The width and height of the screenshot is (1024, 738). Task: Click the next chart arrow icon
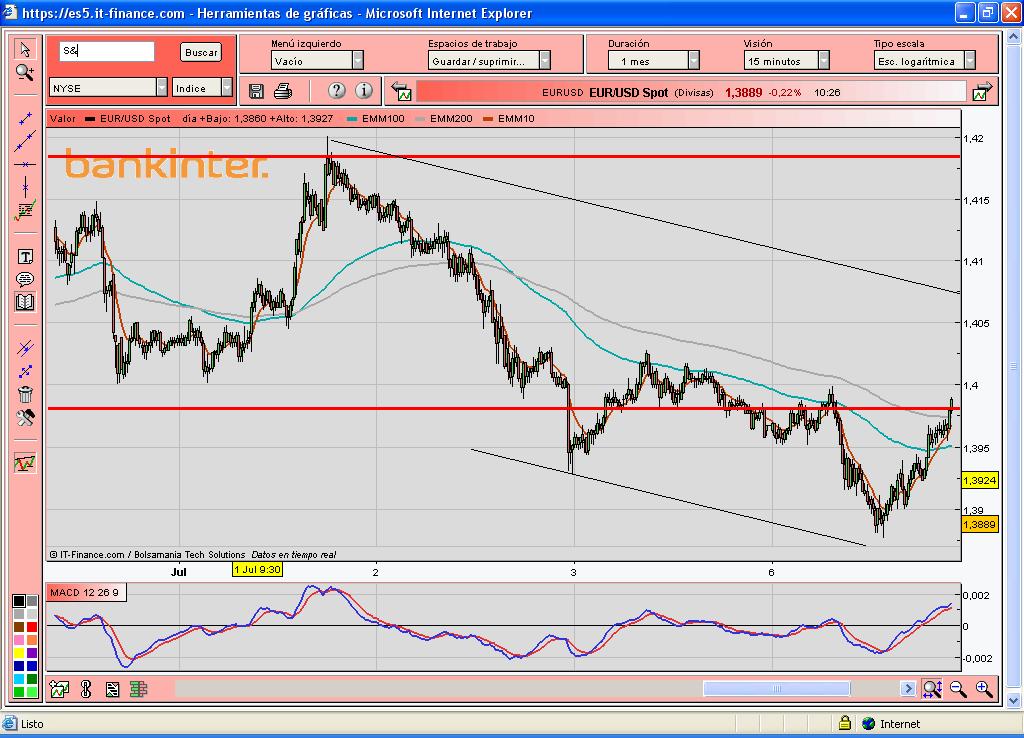click(982, 92)
